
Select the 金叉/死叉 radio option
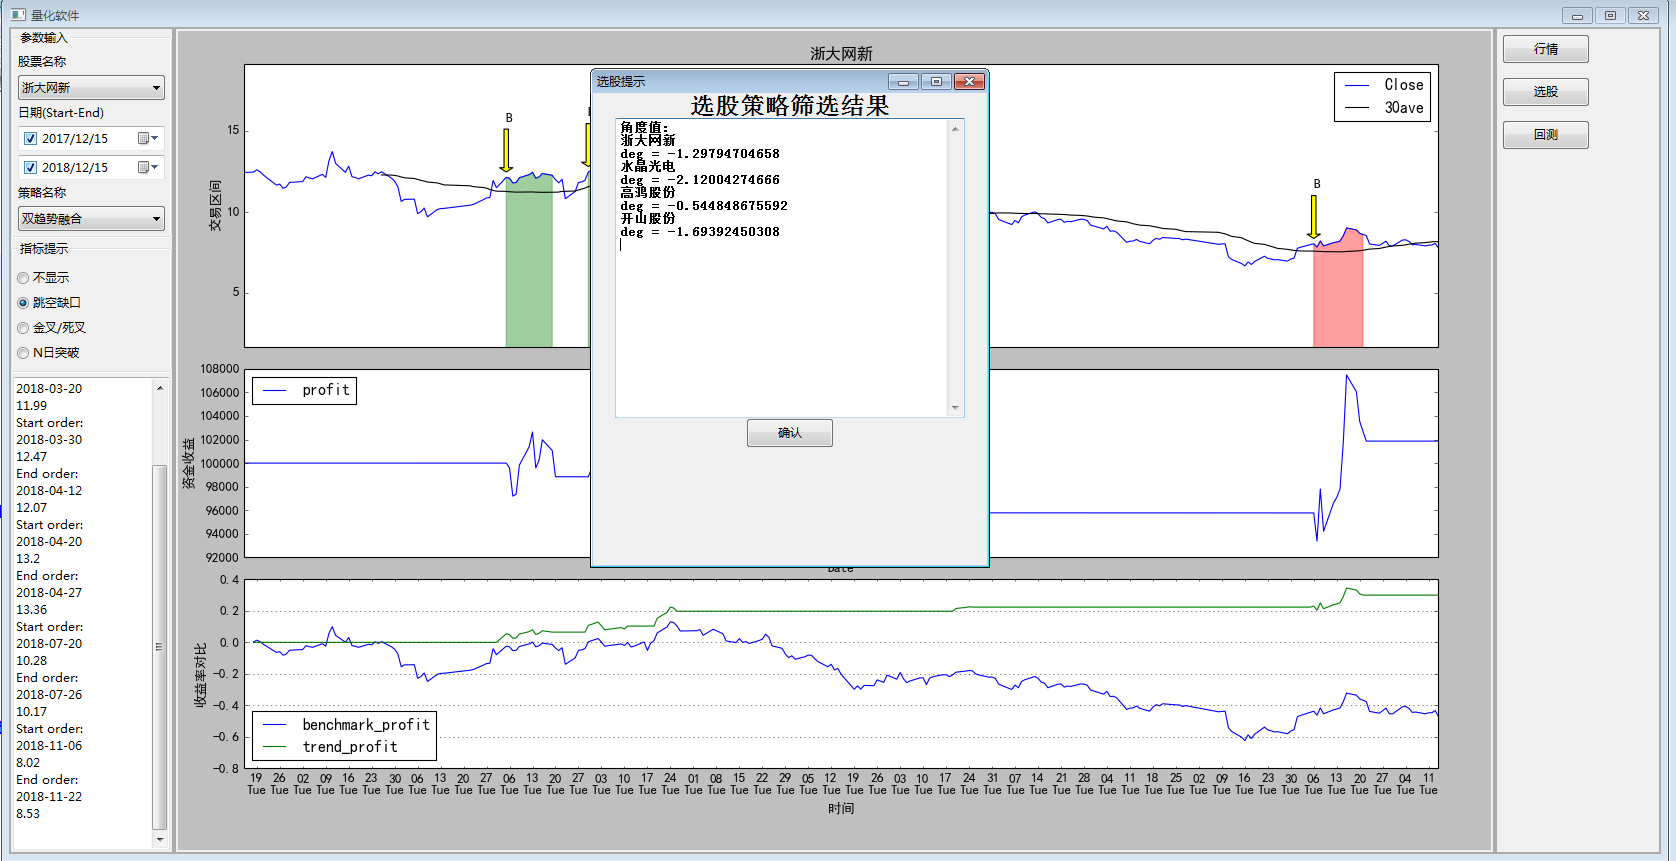point(23,328)
